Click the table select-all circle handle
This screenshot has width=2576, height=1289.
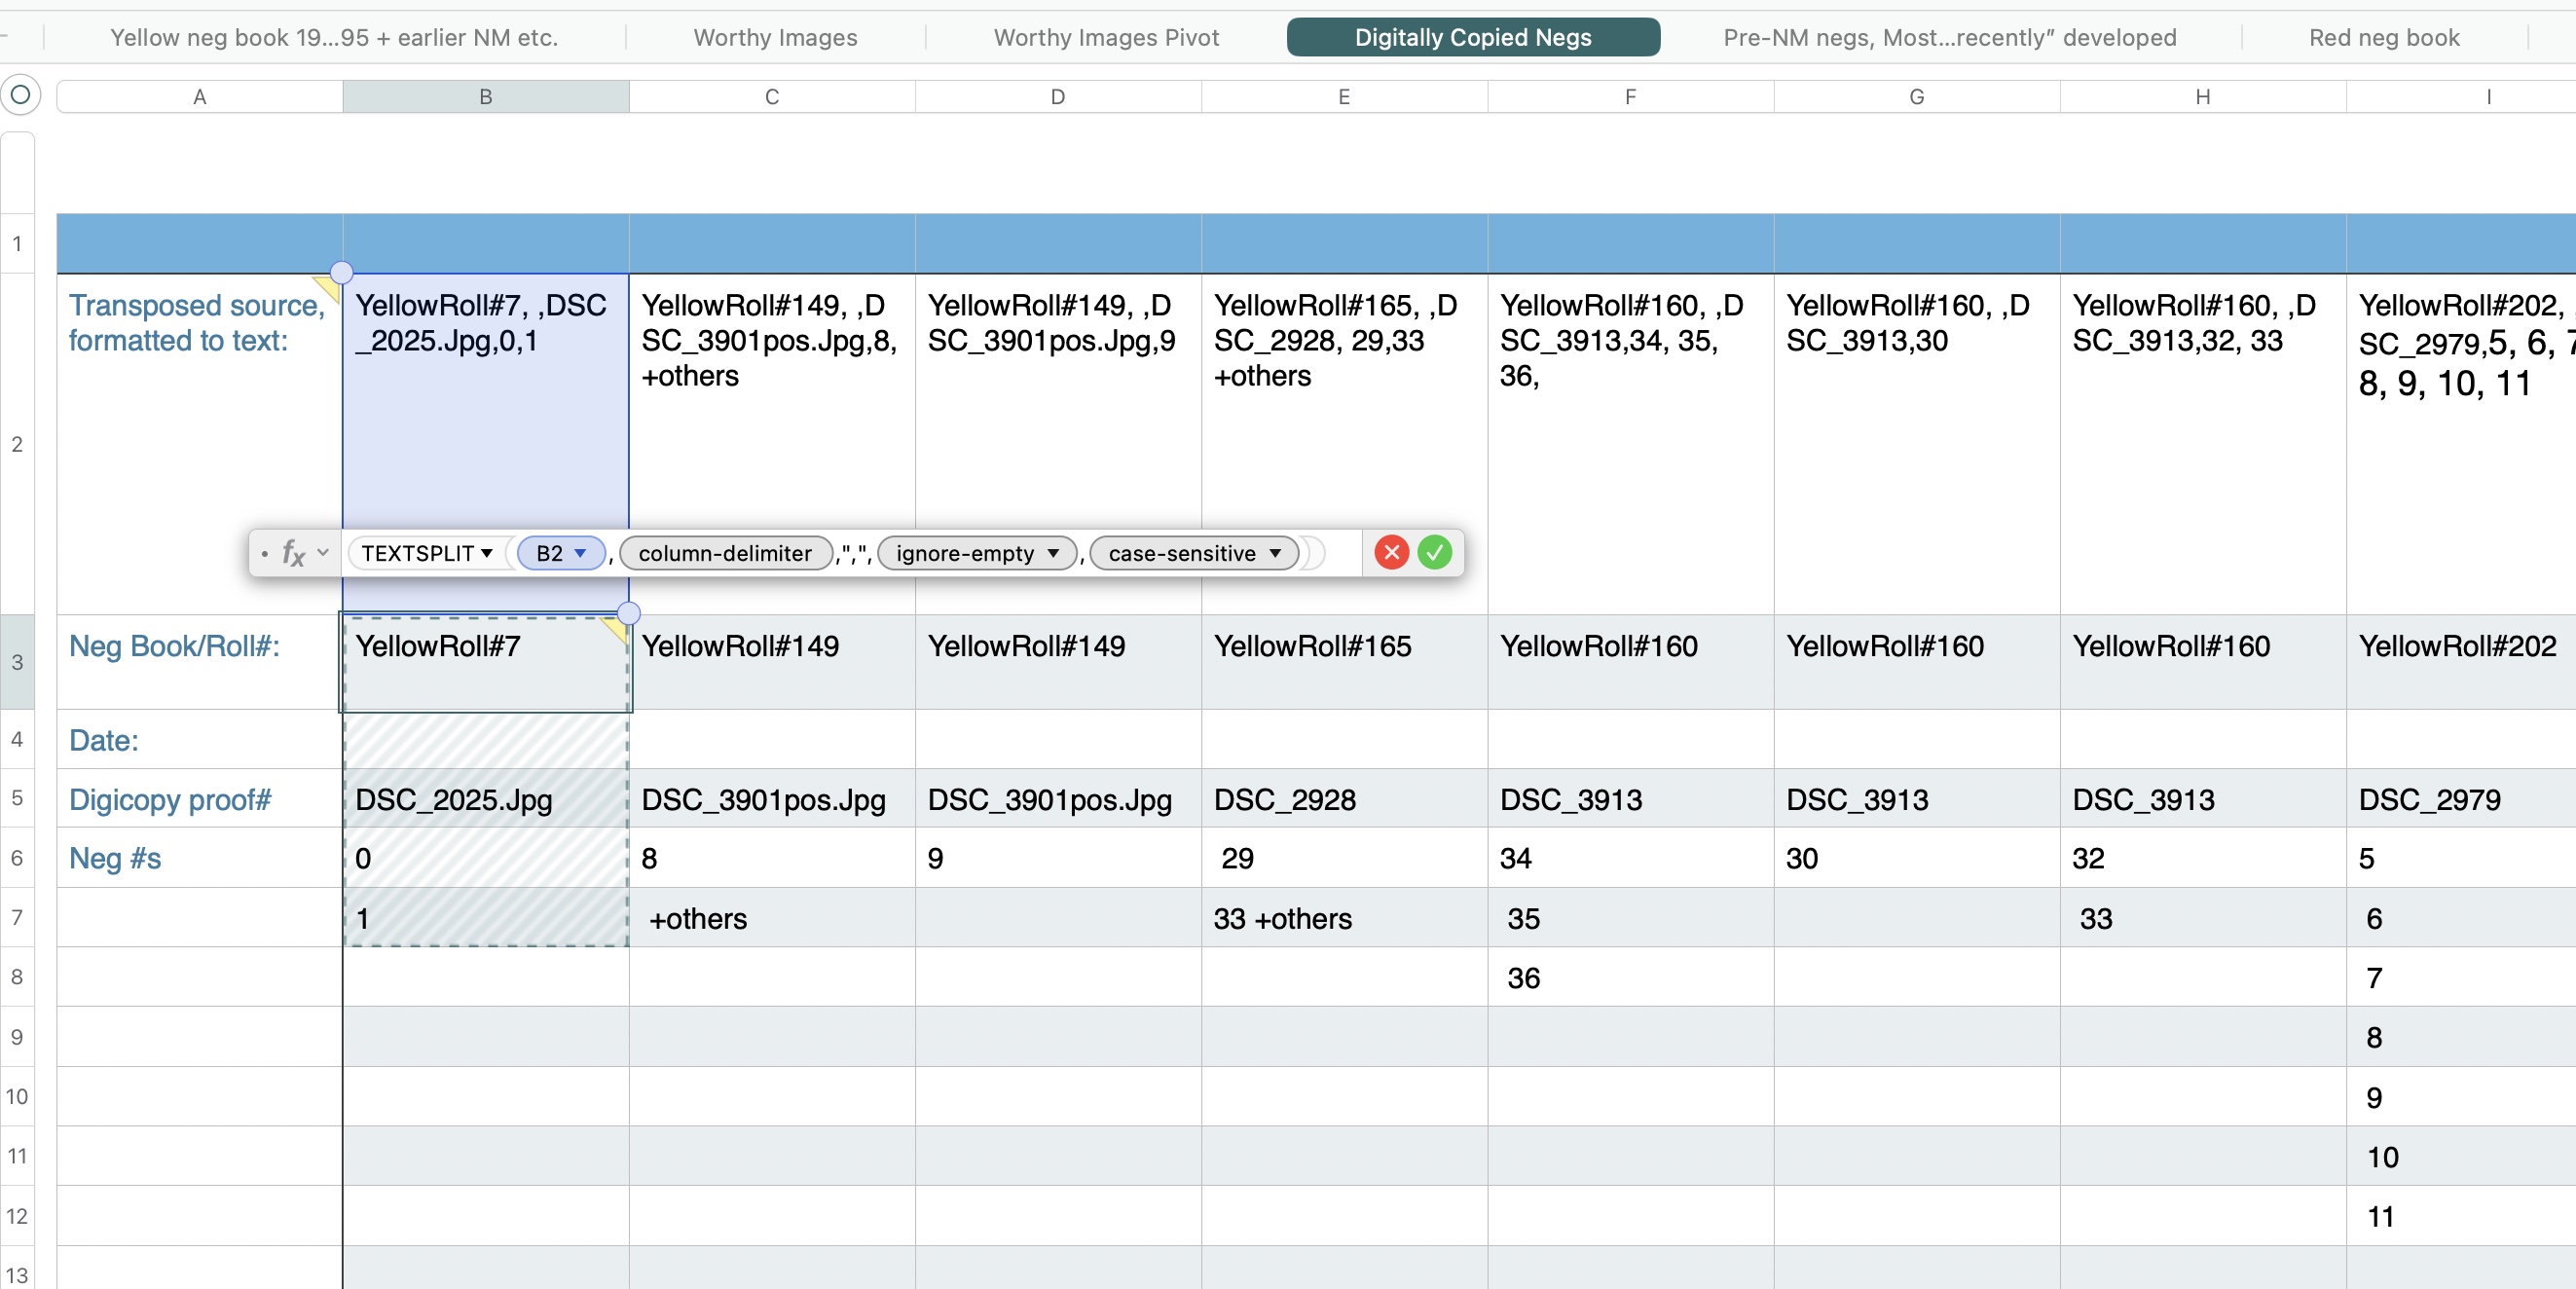click(20, 96)
